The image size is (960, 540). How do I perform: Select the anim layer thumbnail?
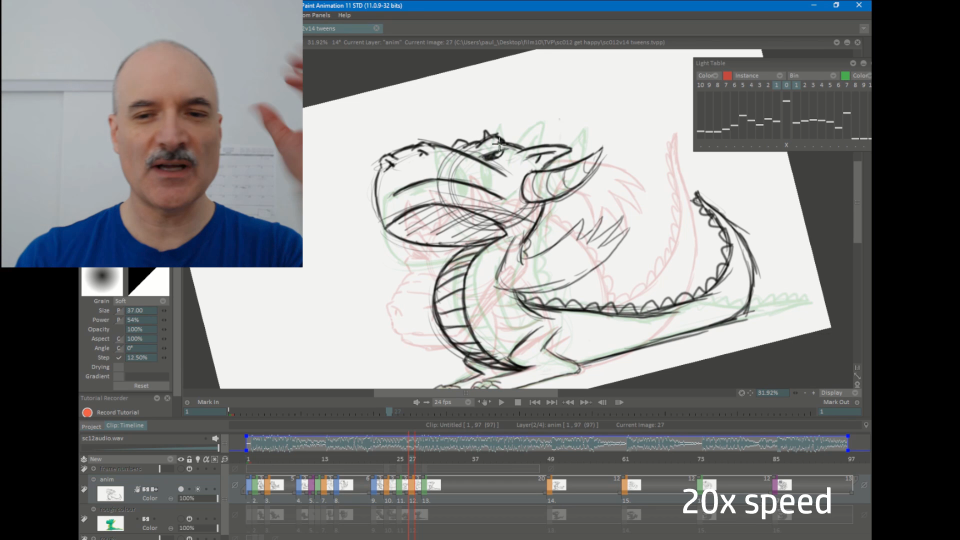tap(110, 493)
